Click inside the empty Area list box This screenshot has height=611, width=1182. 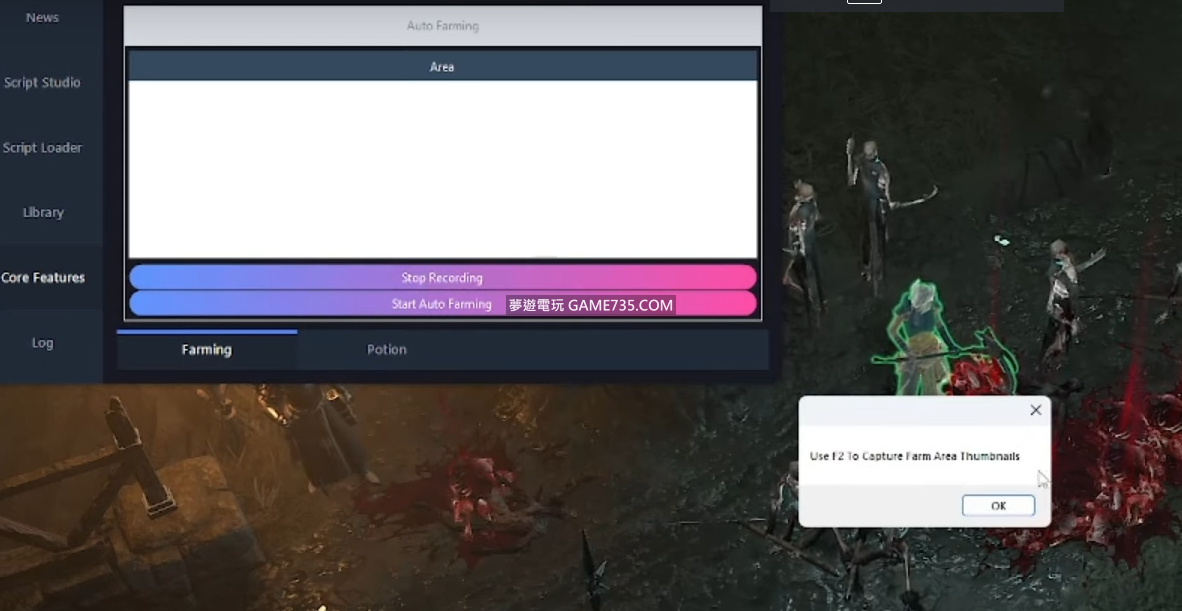click(442, 170)
